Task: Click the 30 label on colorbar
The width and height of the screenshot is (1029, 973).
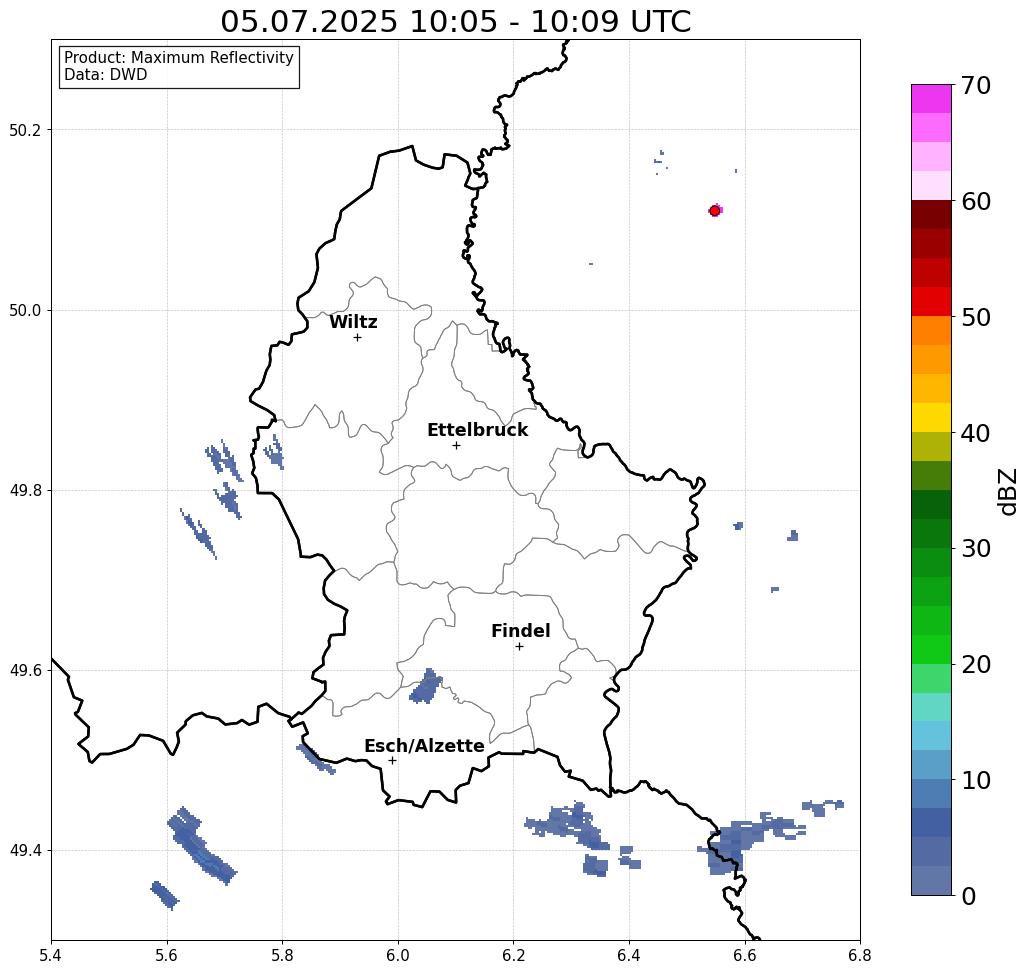Action: (976, 549)
